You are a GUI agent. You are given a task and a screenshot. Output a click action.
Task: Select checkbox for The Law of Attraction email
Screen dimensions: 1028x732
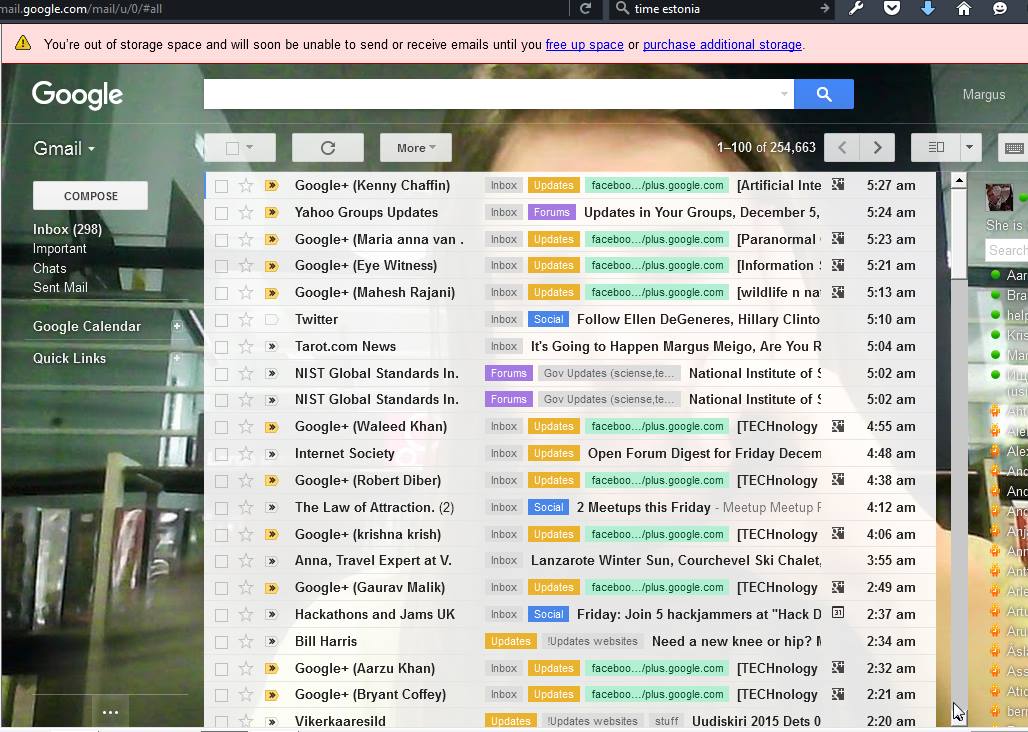coord(222,508)
